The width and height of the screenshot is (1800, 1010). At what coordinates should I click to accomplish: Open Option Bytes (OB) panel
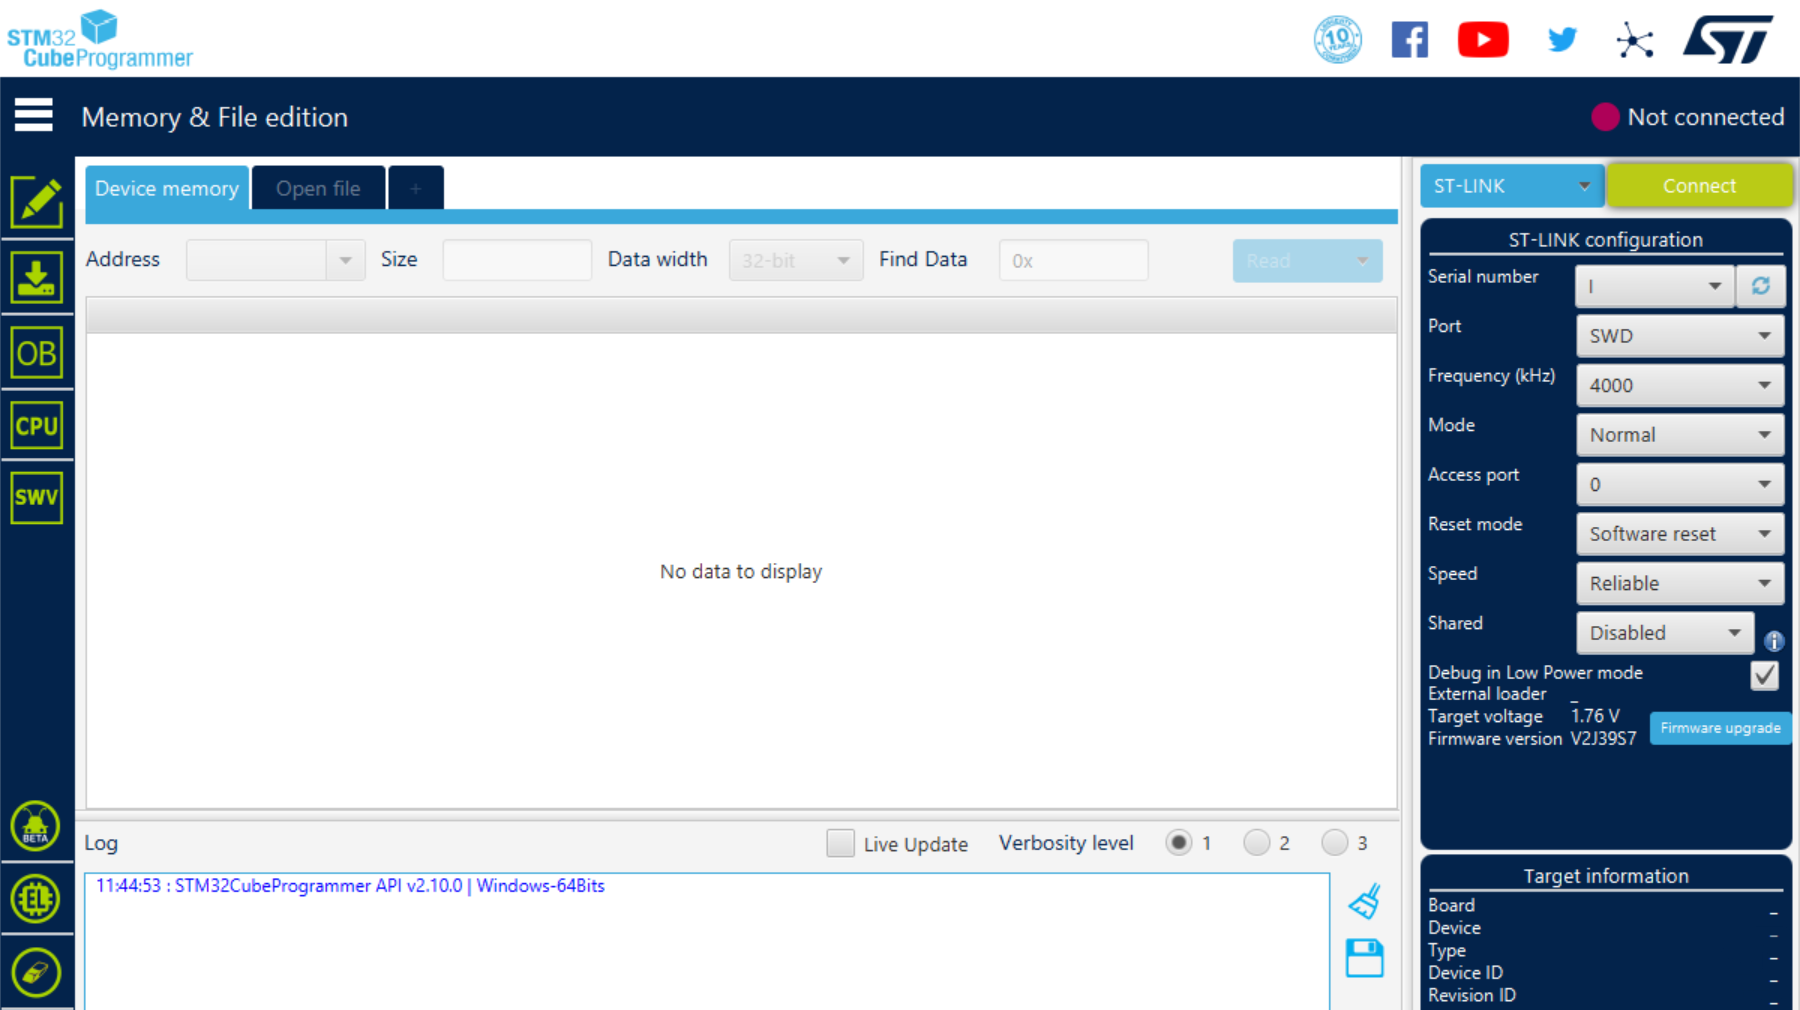pyautogui.click(x=37, y=352)
